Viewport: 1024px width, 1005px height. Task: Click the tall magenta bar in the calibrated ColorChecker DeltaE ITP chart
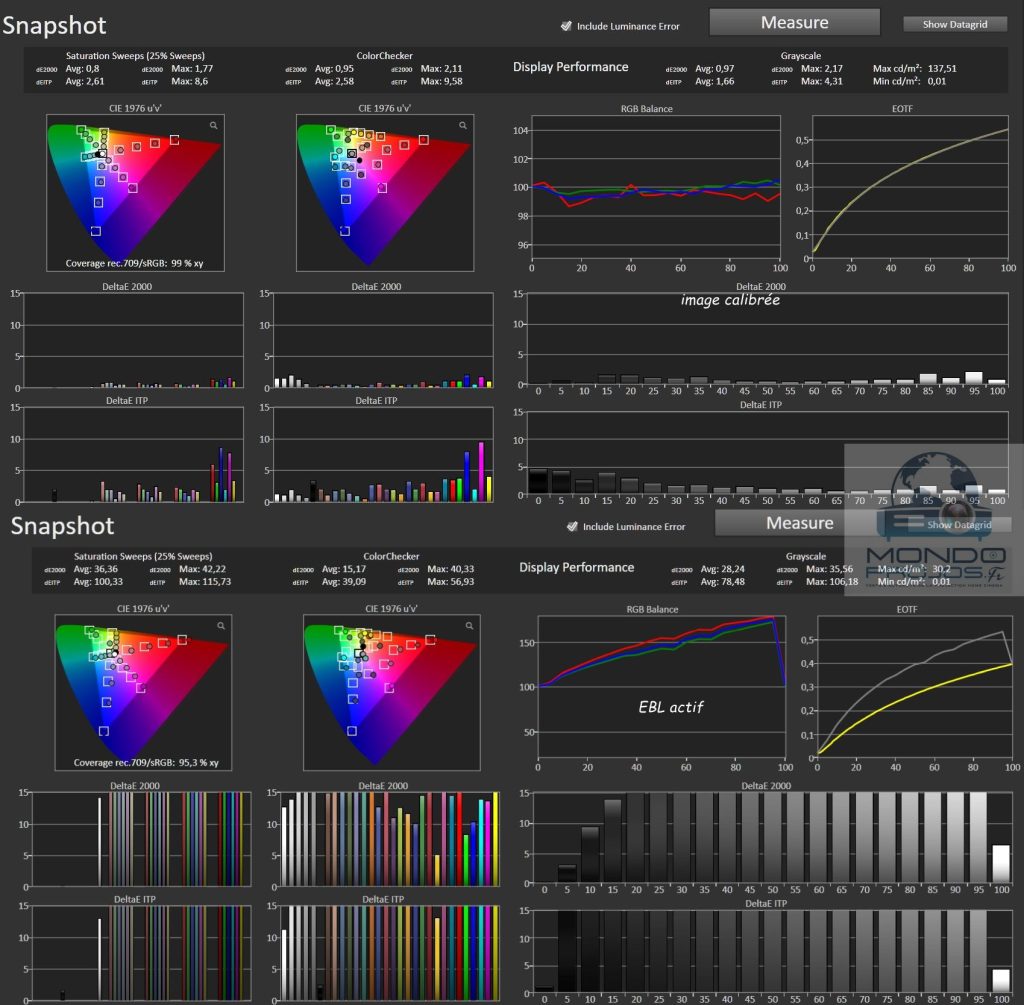(480, 471)
